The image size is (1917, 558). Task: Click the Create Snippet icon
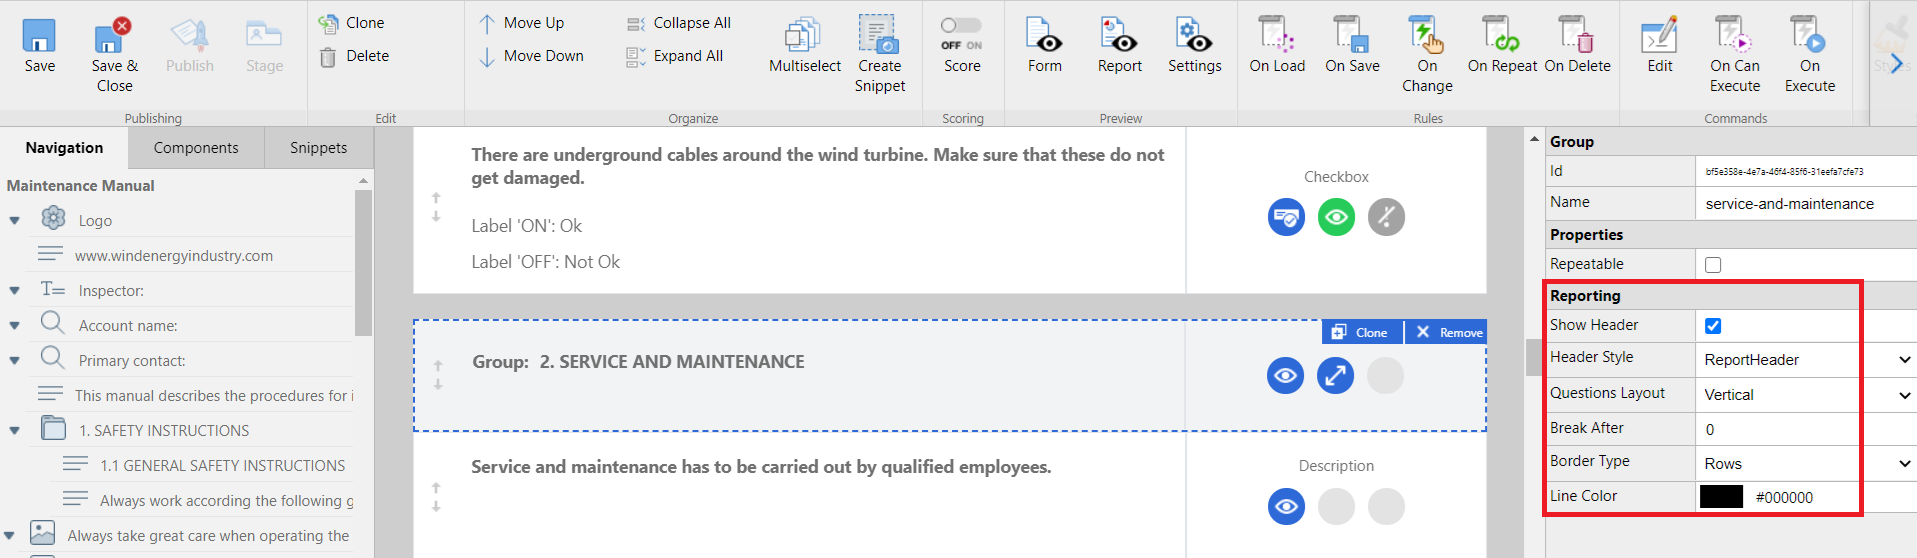tap(879, 36)
